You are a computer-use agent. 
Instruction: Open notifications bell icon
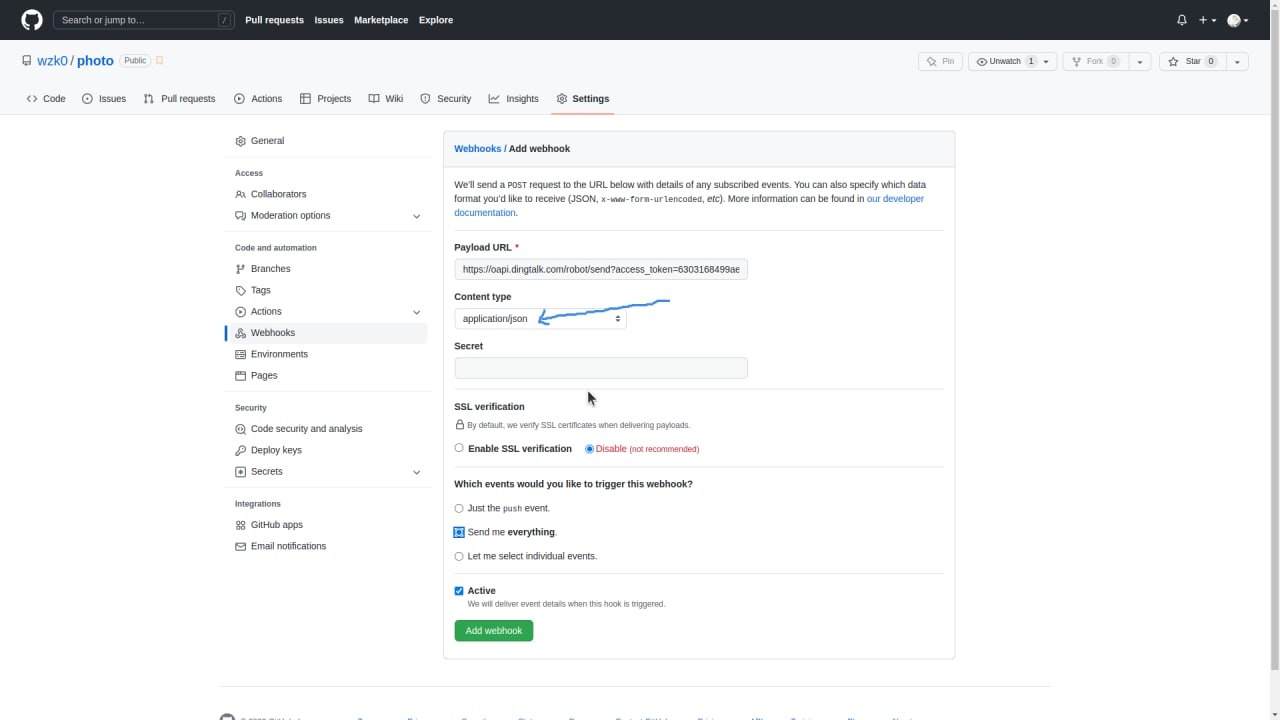(1182, 20)
